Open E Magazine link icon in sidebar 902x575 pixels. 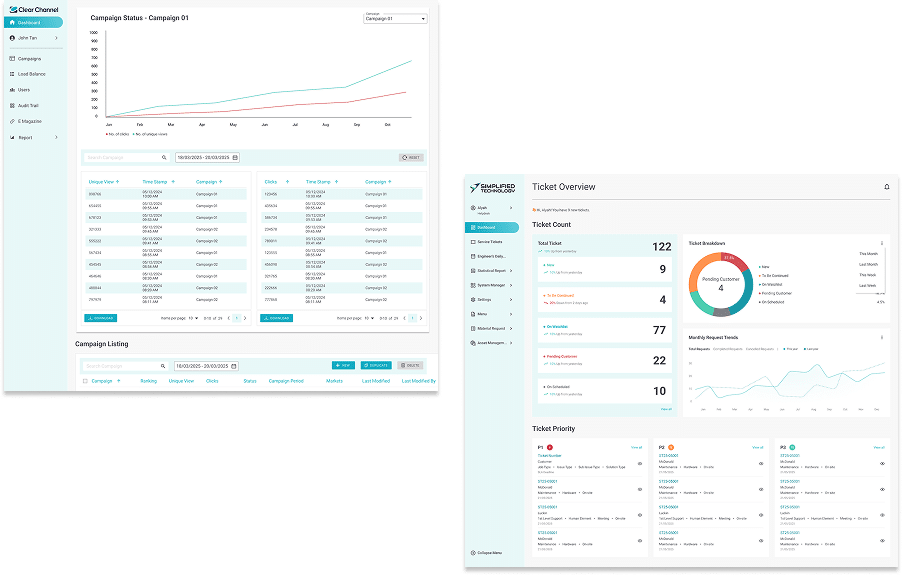[x=11, y=120]
